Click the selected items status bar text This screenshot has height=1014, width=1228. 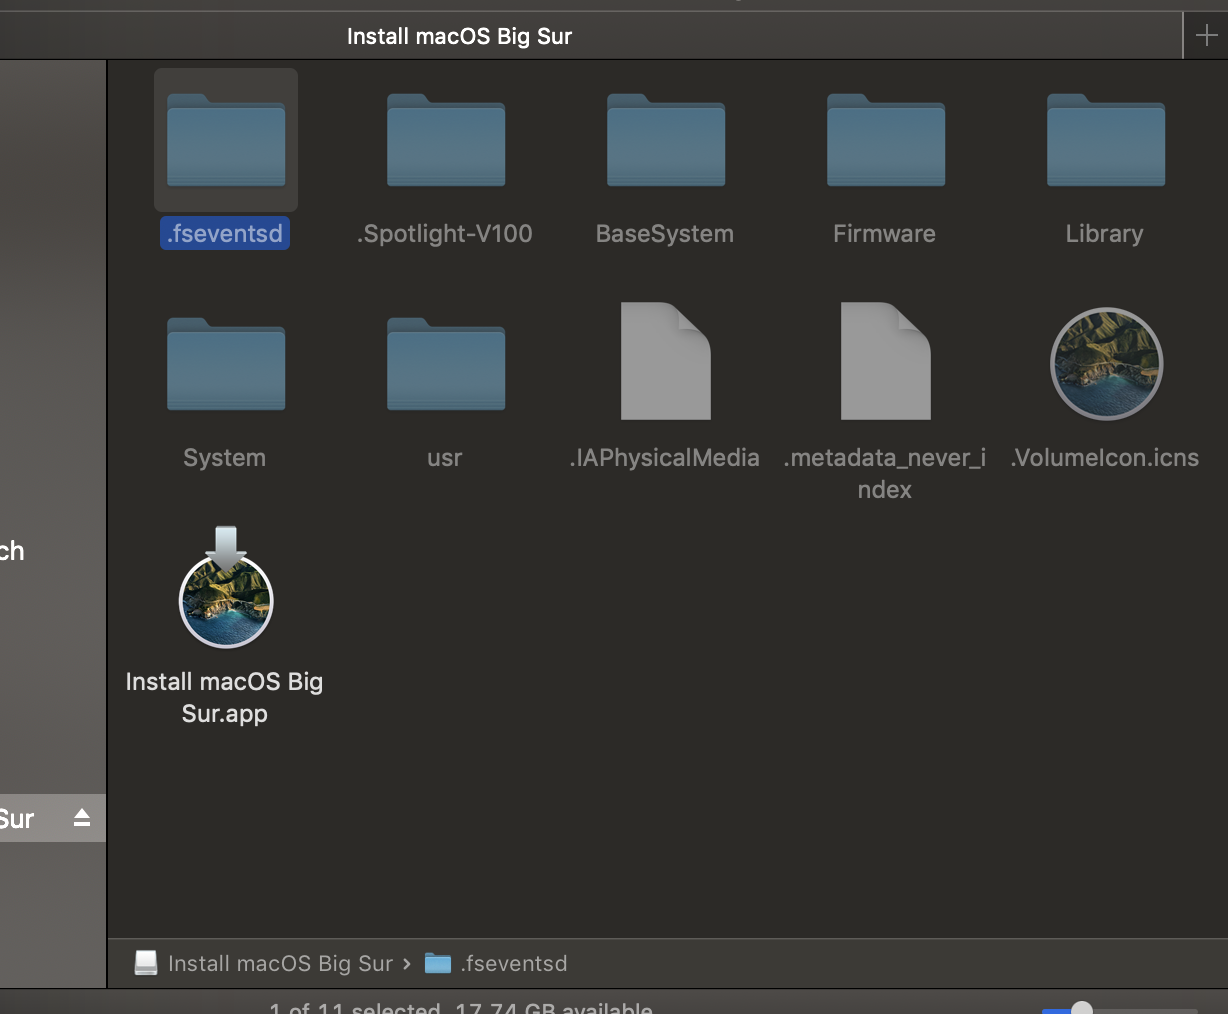(460, 1008)
